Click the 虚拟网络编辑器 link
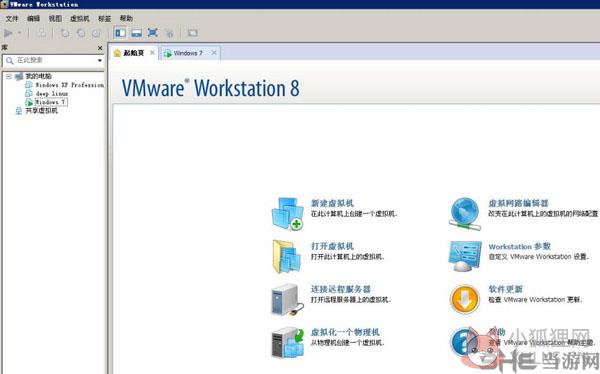Viewport: 600px width, 374px height. [518, 203]
